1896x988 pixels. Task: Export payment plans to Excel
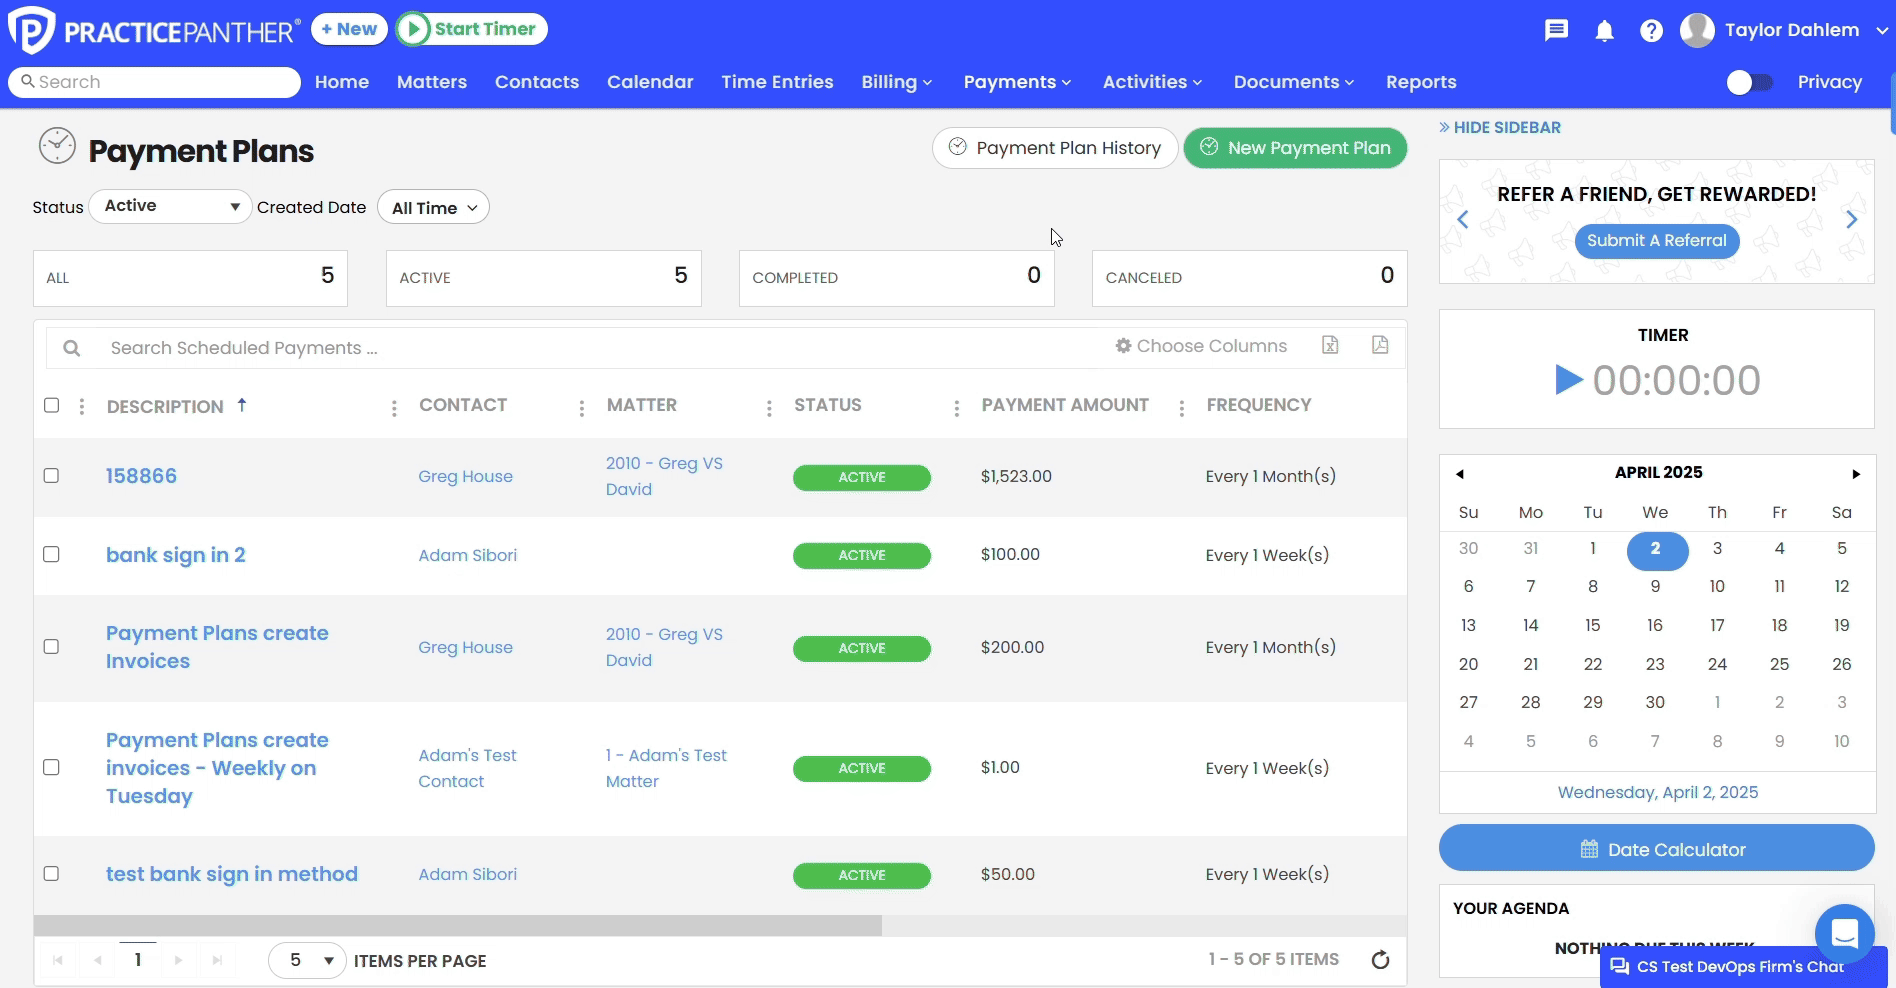click(x=1330, y=345)
